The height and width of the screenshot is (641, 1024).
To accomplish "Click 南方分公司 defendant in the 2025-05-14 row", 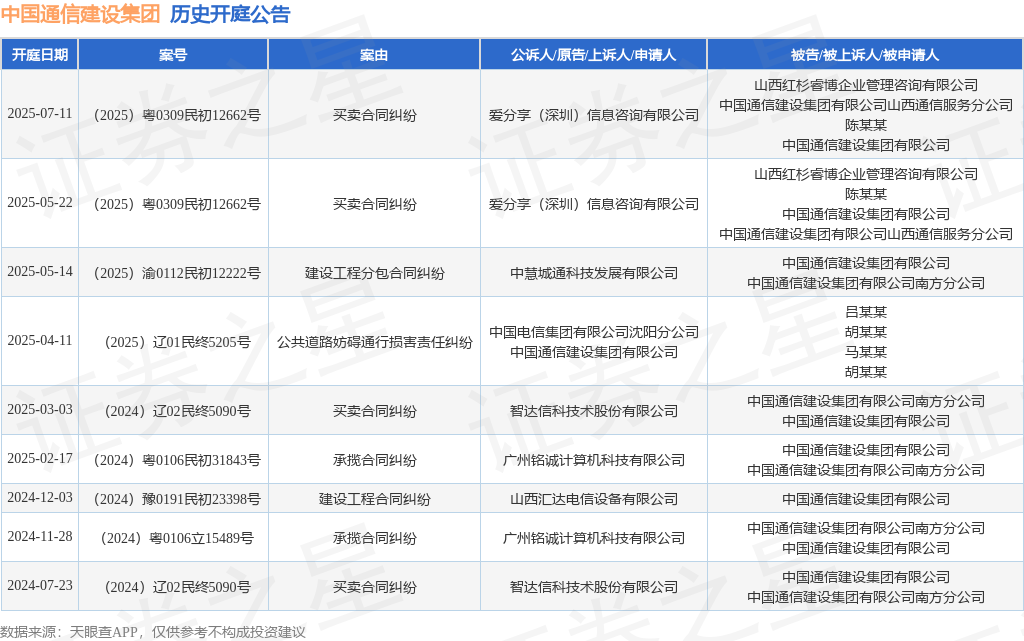I will pyautogui.click(x=866, y=283).
